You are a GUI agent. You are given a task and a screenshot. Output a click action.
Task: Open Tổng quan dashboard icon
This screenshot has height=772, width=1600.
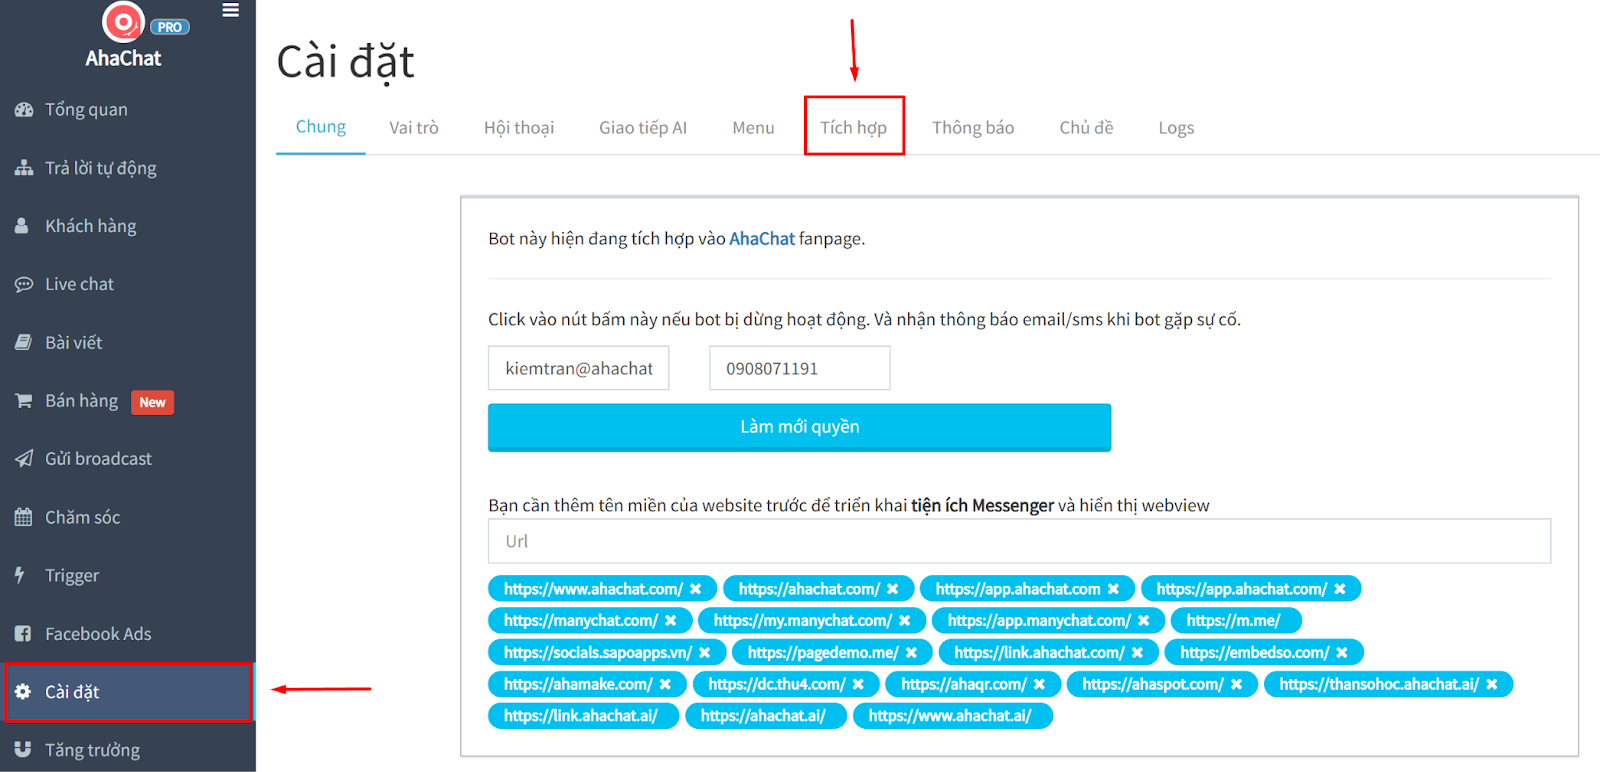tap(24, 110)
